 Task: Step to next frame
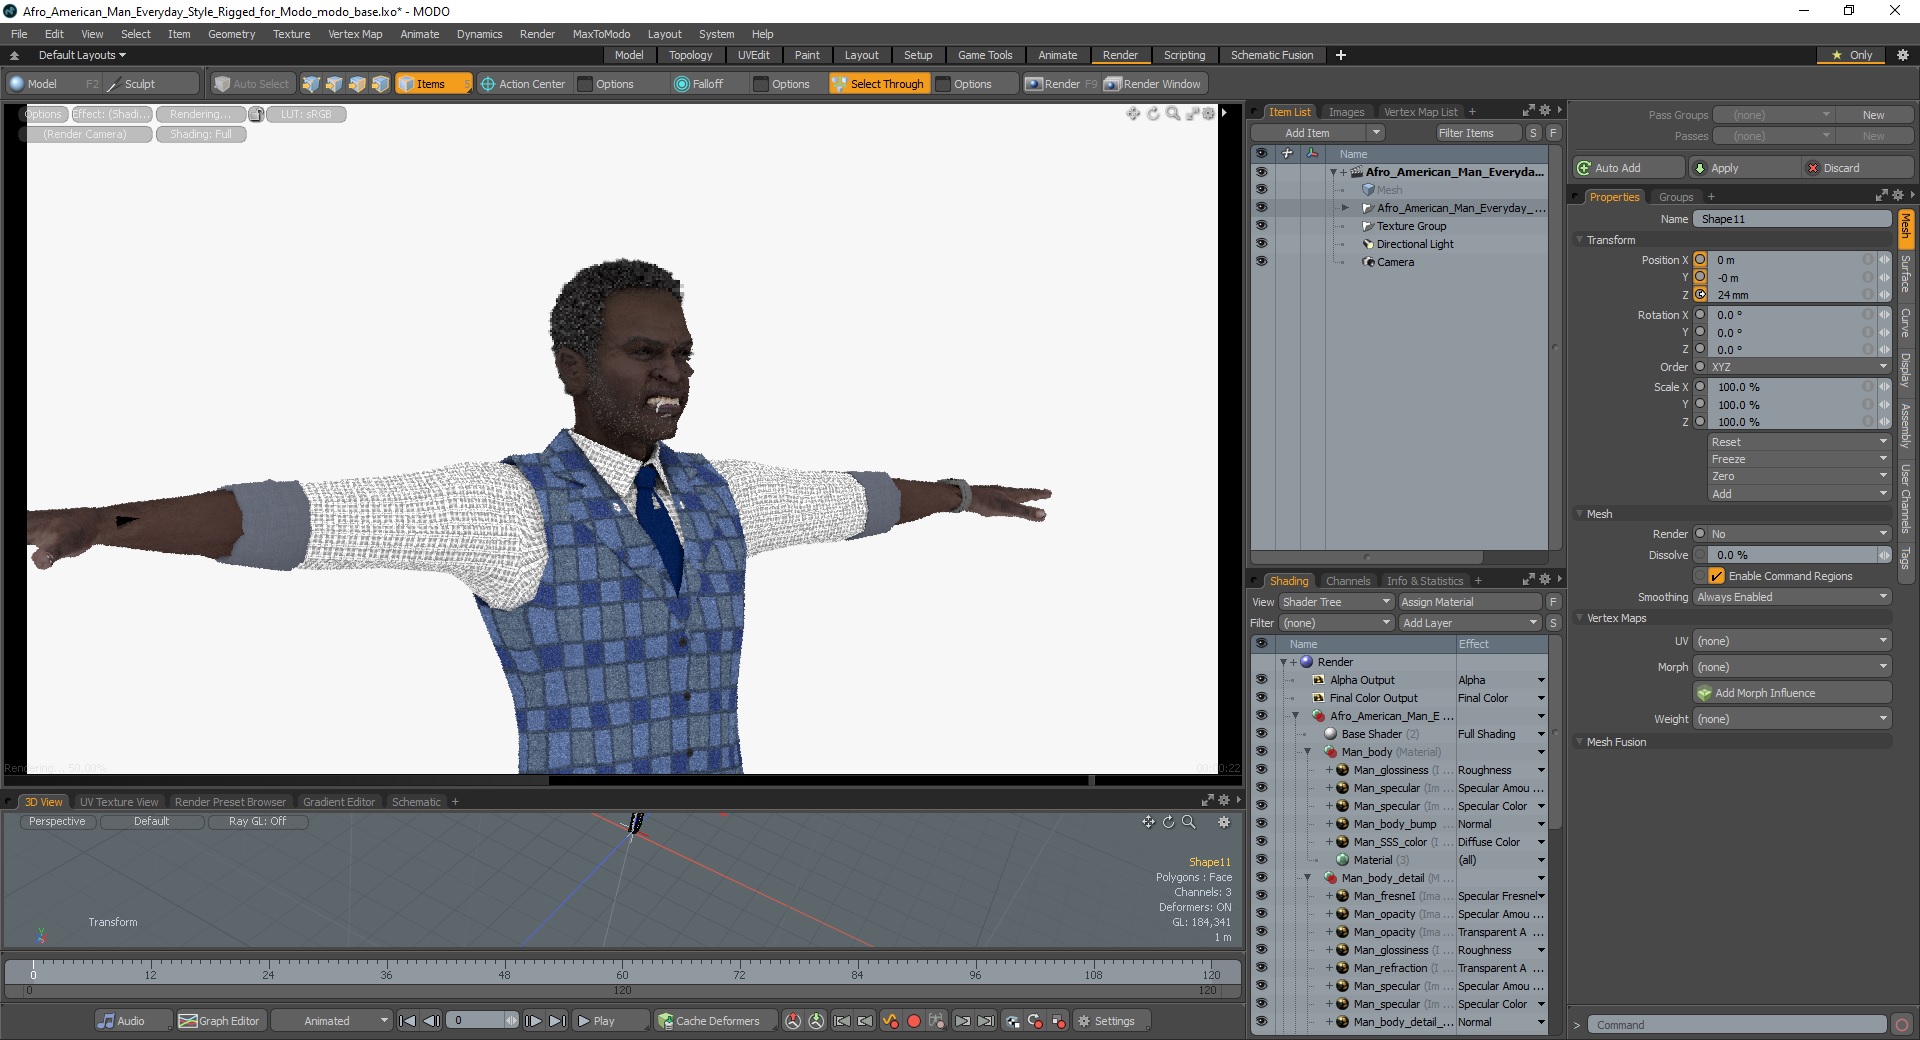(x=533, y=1021)
